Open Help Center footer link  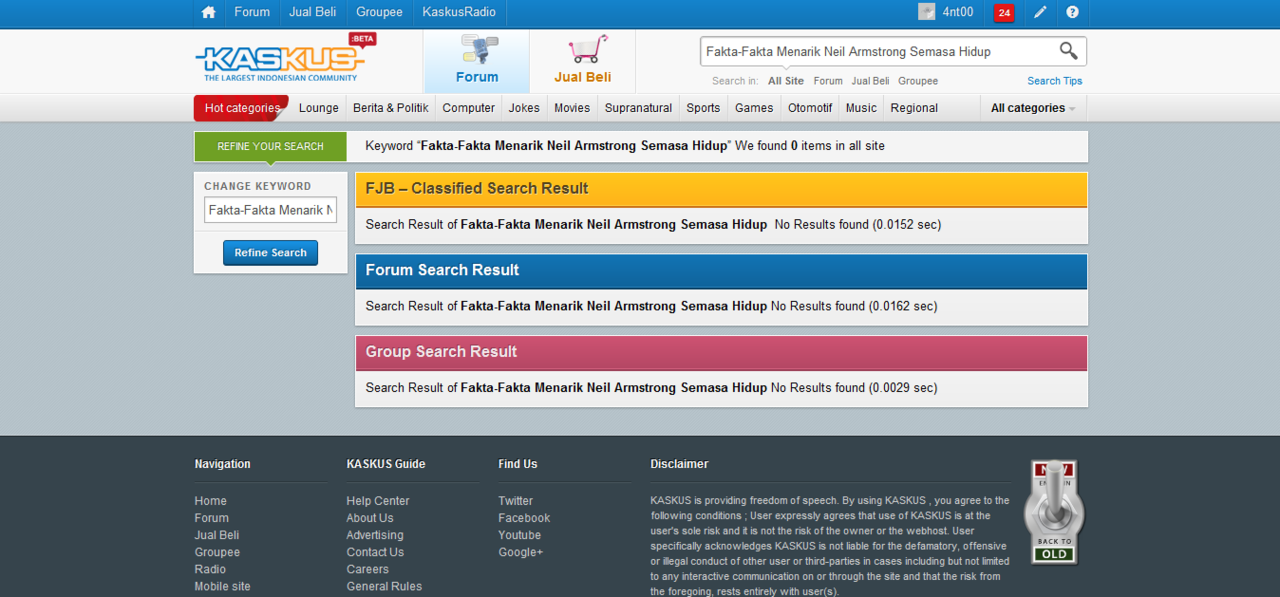378,501
